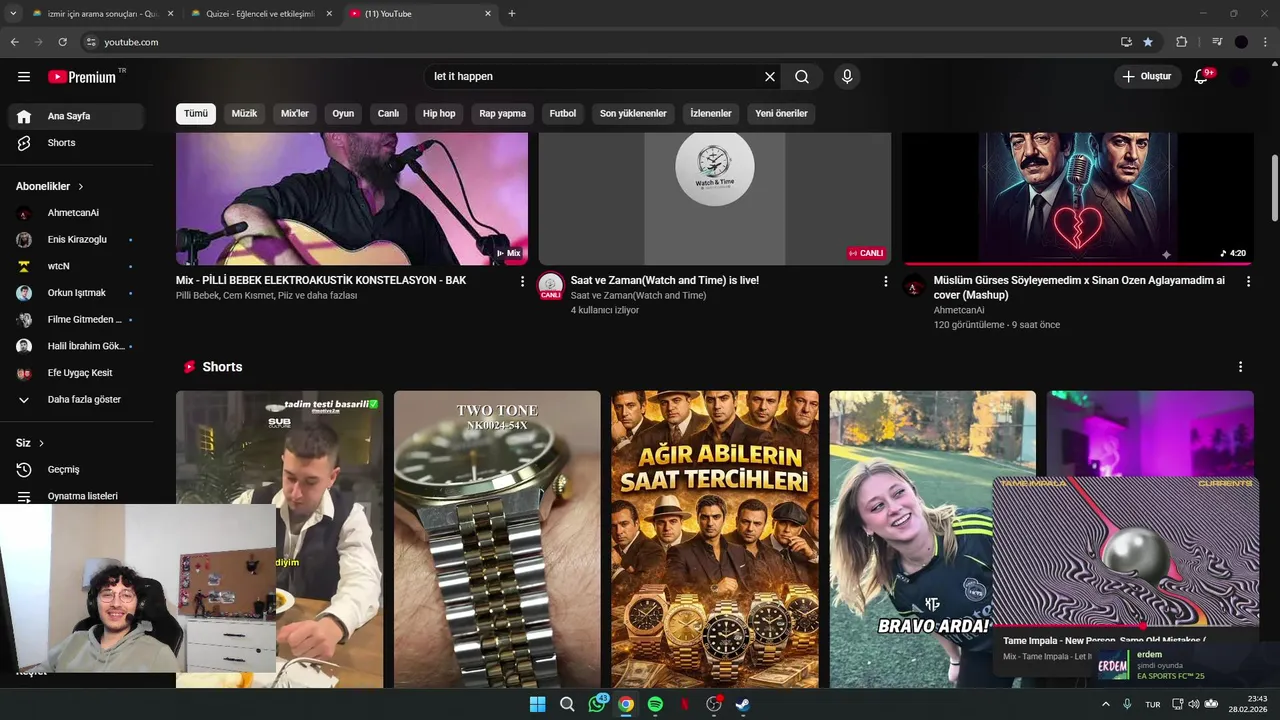This screenshot has width=1280, height=720.
Task: Open Oynatma listeleri playlists
Action: pos(77,496)
